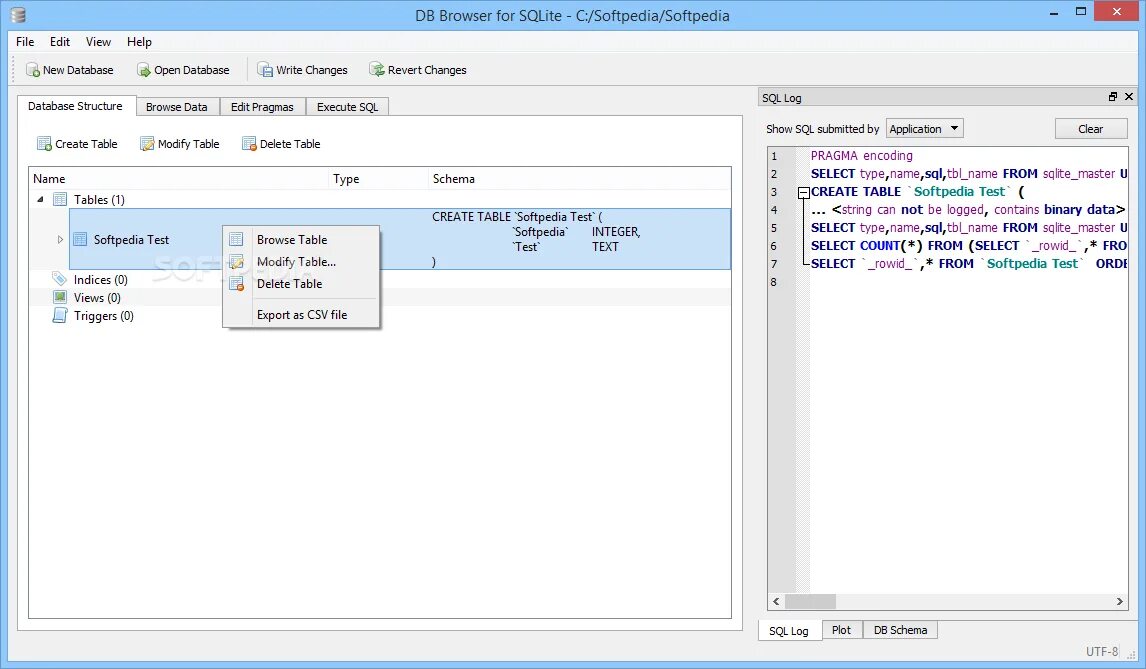Select Modify Table... in context menu
This screenshot has width=1146, height=669.
click(301, 262)
